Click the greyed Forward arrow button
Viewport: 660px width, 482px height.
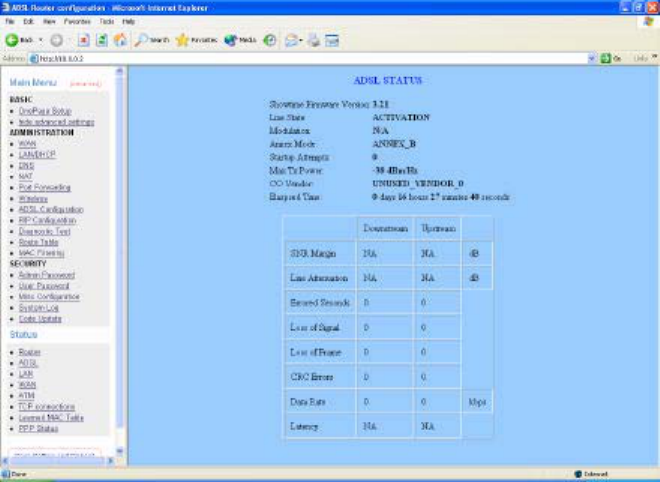56,40
